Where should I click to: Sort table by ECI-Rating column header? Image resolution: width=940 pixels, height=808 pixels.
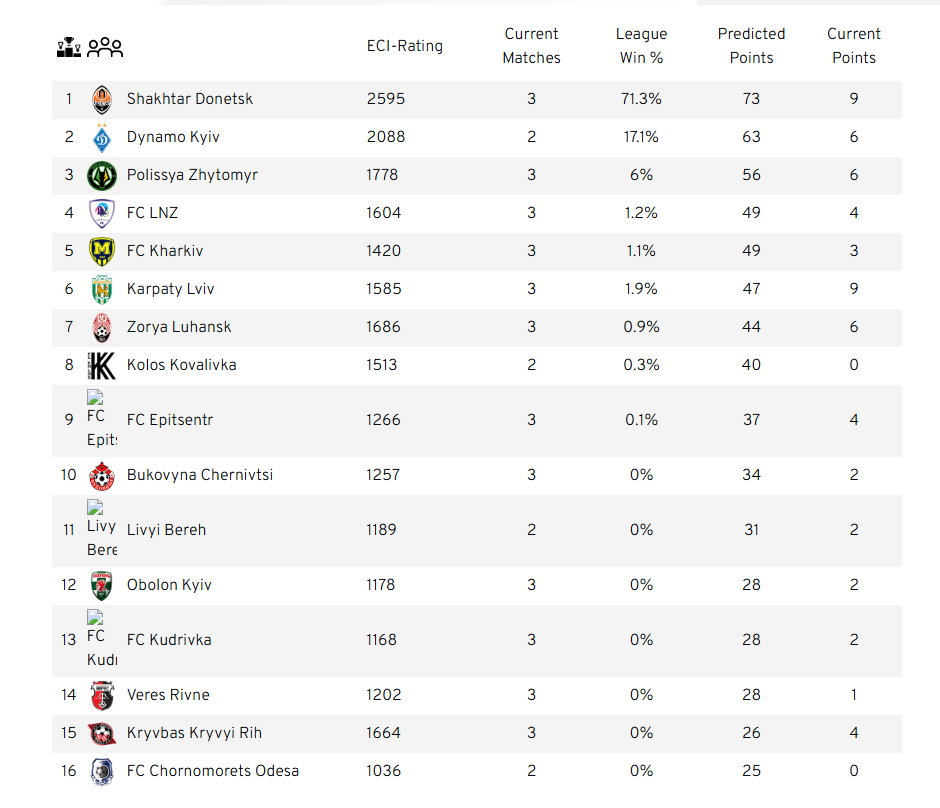point(405,46)
